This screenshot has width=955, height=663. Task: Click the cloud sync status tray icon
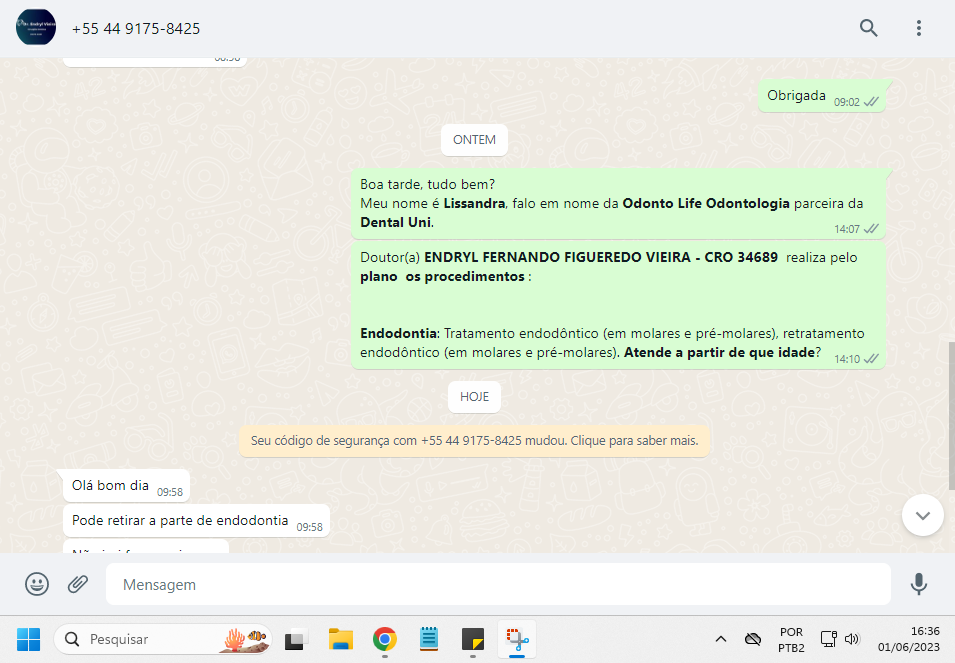(x=753, y=639)
